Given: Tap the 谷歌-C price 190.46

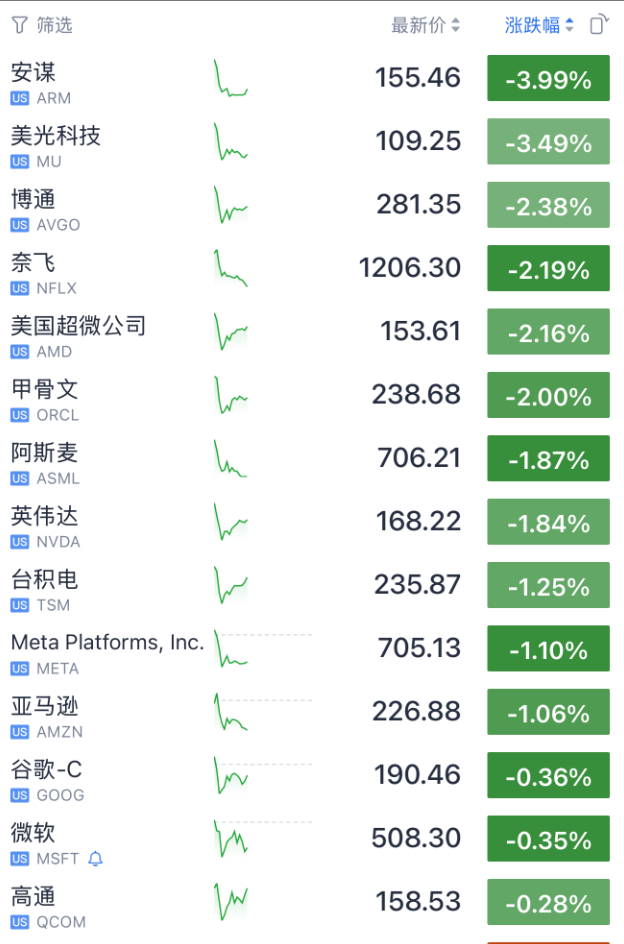Looking at the screenshot, I should [417, 775].
